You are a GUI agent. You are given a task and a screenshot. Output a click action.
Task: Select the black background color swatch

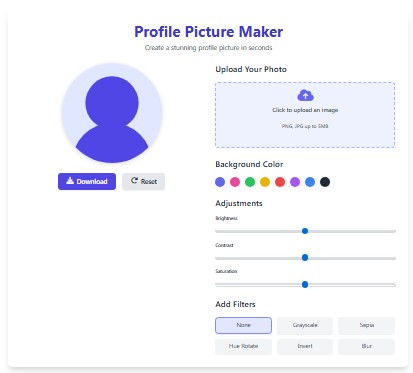pos(325,182)
